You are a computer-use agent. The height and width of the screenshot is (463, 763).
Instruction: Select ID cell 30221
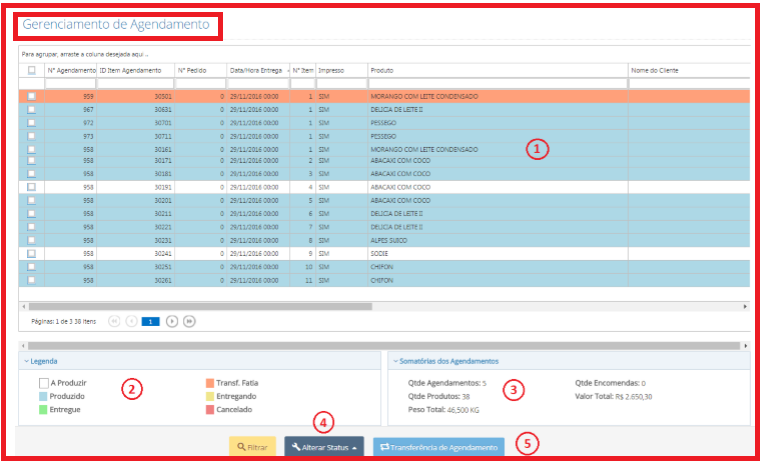pyautogui.click(x=136, y=227)
